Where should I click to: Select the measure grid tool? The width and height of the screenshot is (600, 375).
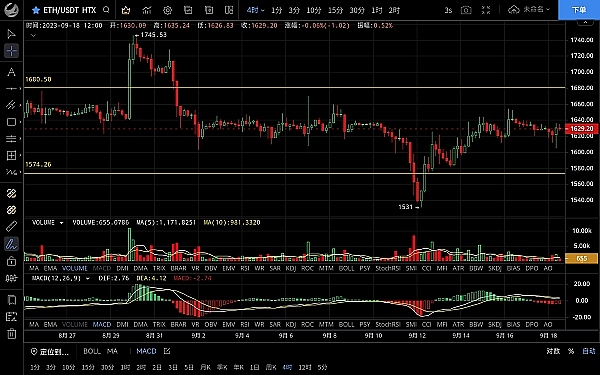pyautogui.click(x=11, y=155)
